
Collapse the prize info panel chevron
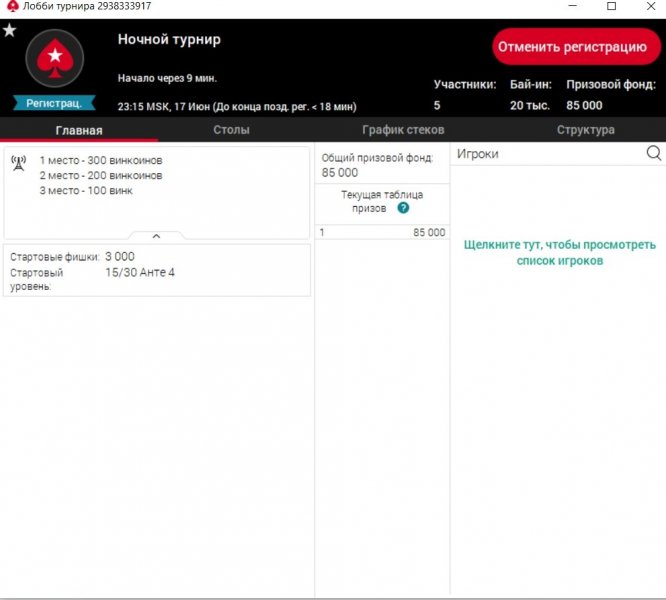(156, 236)
